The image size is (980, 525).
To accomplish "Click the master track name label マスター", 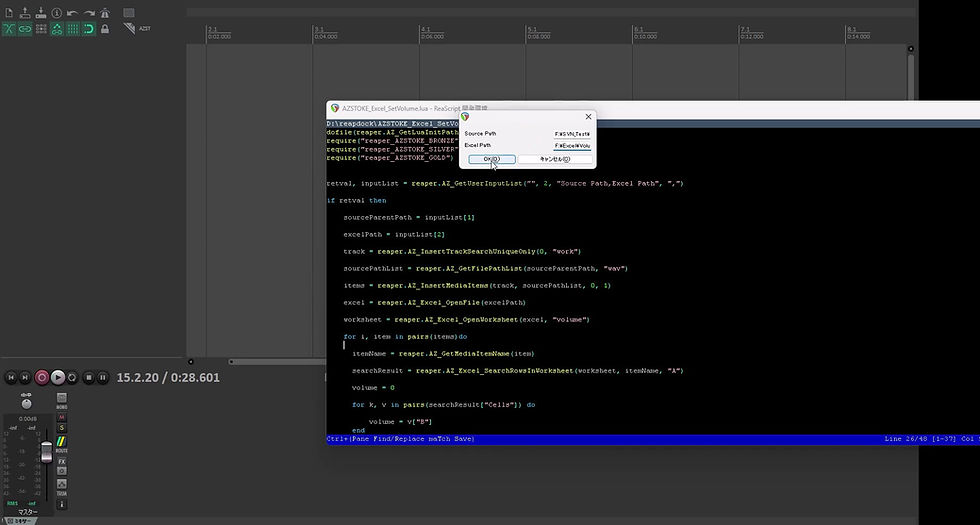I will 26,512.
